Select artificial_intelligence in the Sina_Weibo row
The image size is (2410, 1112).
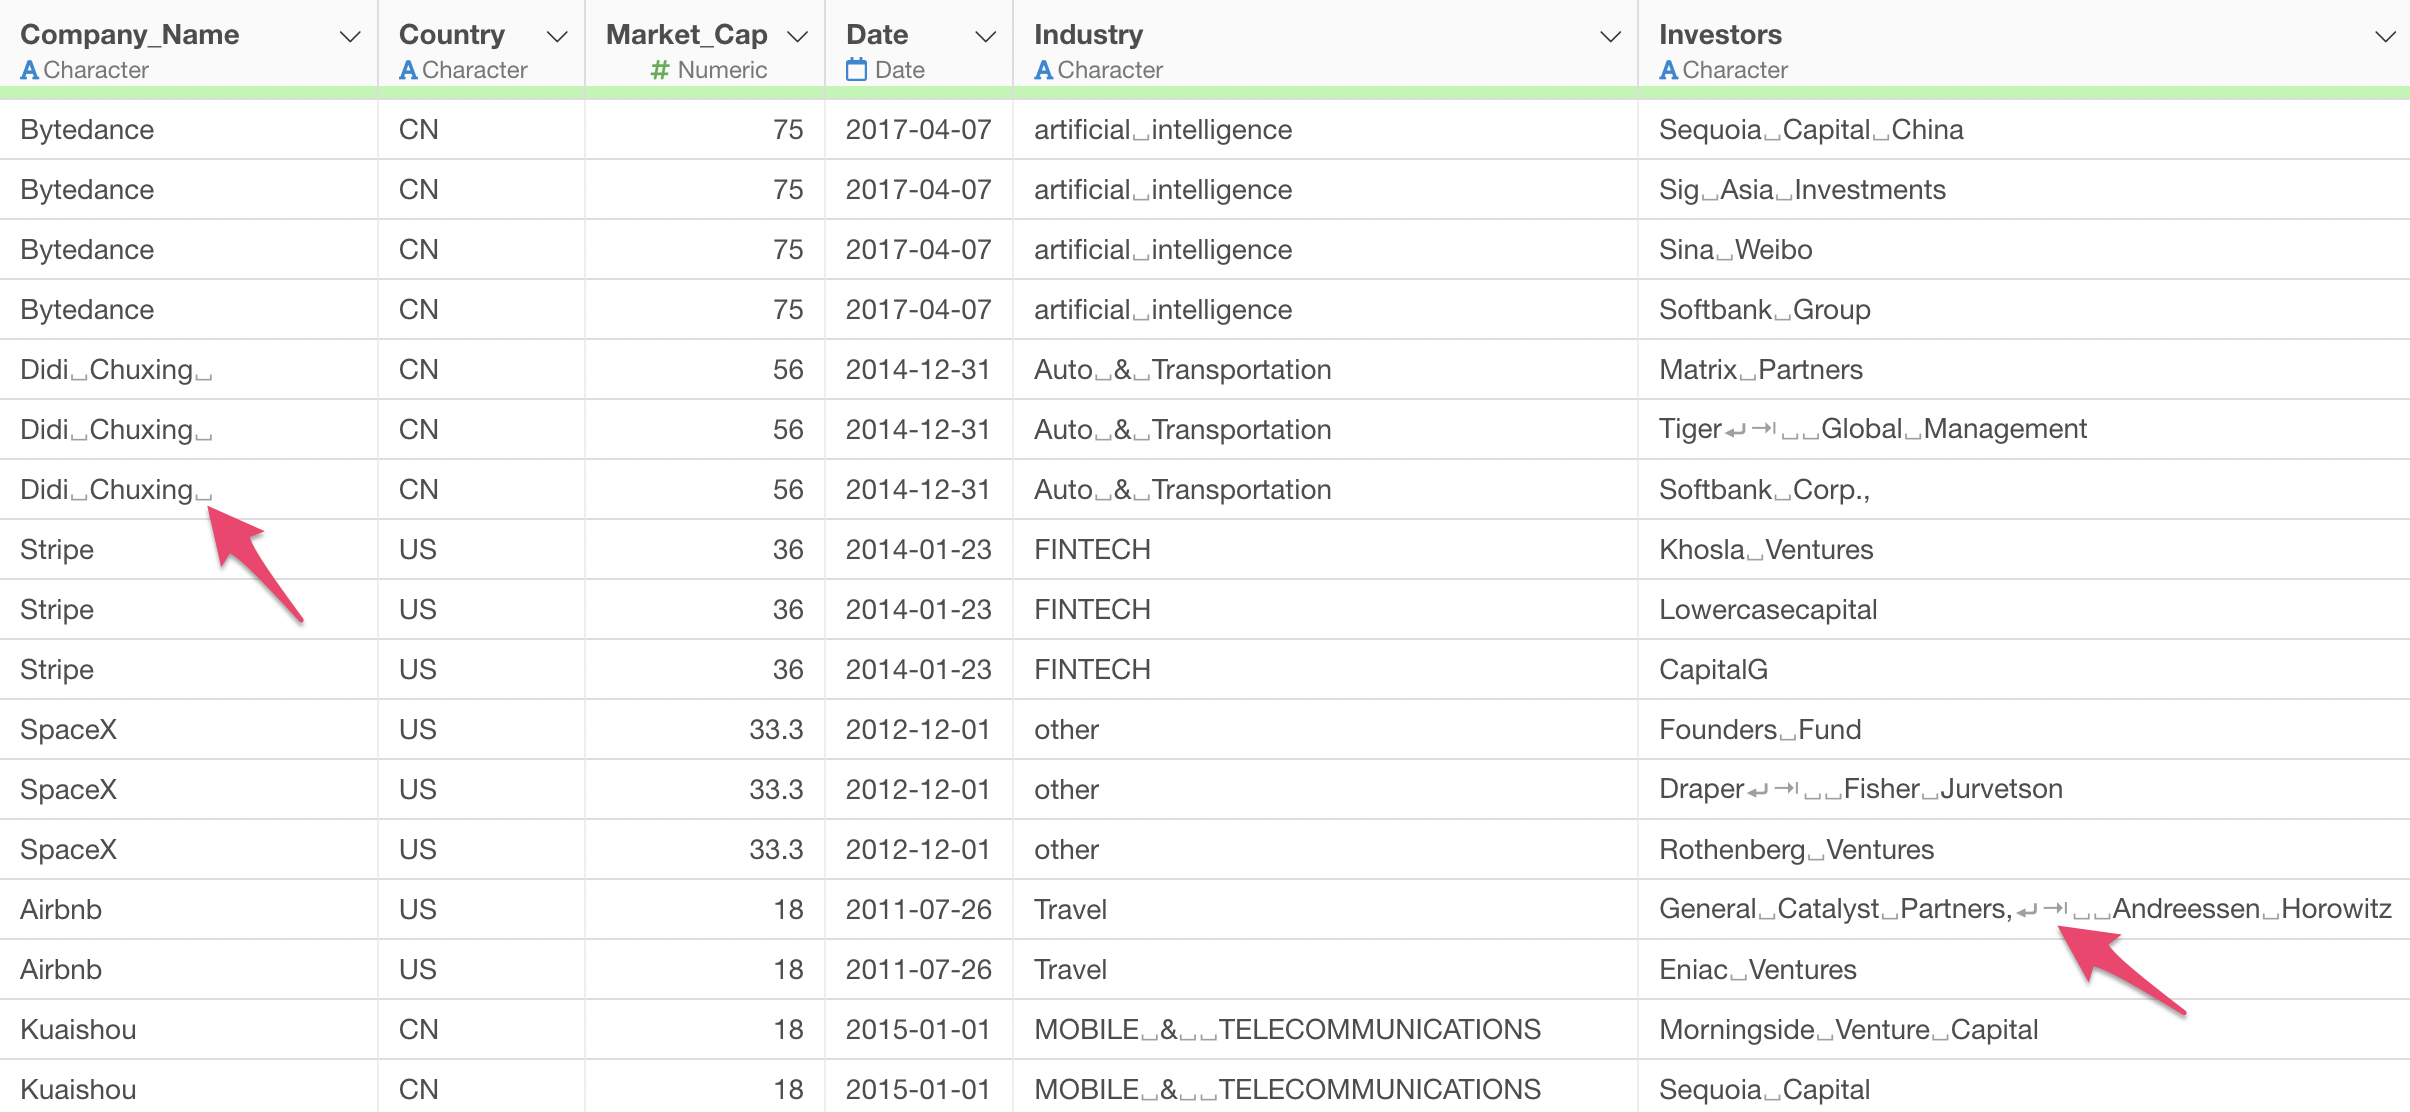click(1326, 250)
